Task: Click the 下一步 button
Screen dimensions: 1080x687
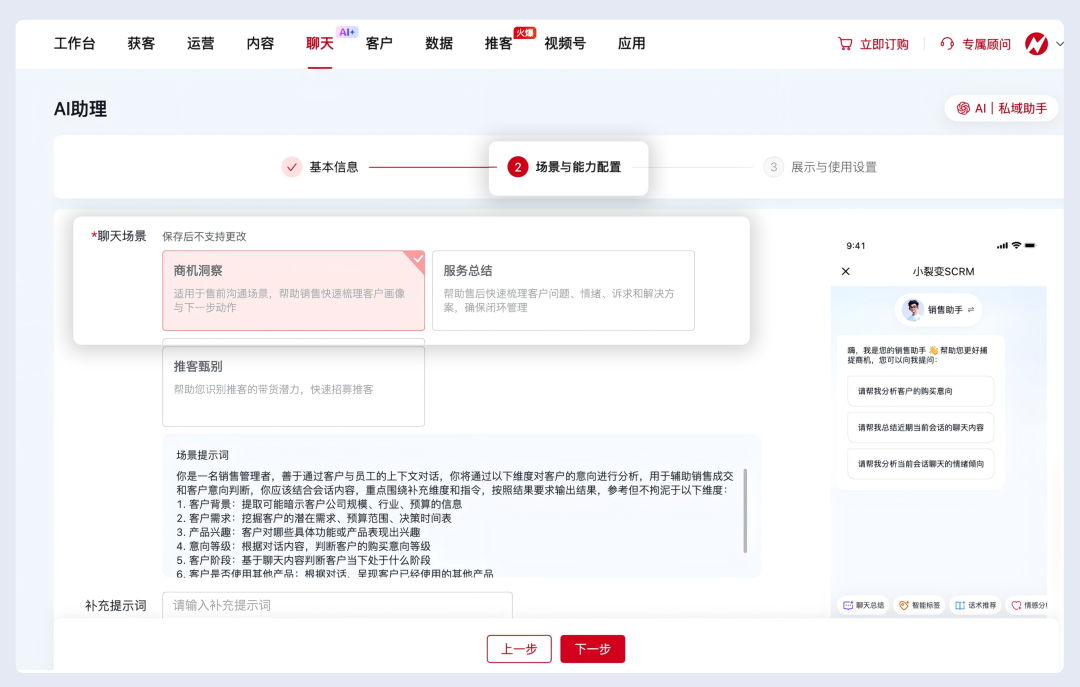Action: tap(594, 648)
